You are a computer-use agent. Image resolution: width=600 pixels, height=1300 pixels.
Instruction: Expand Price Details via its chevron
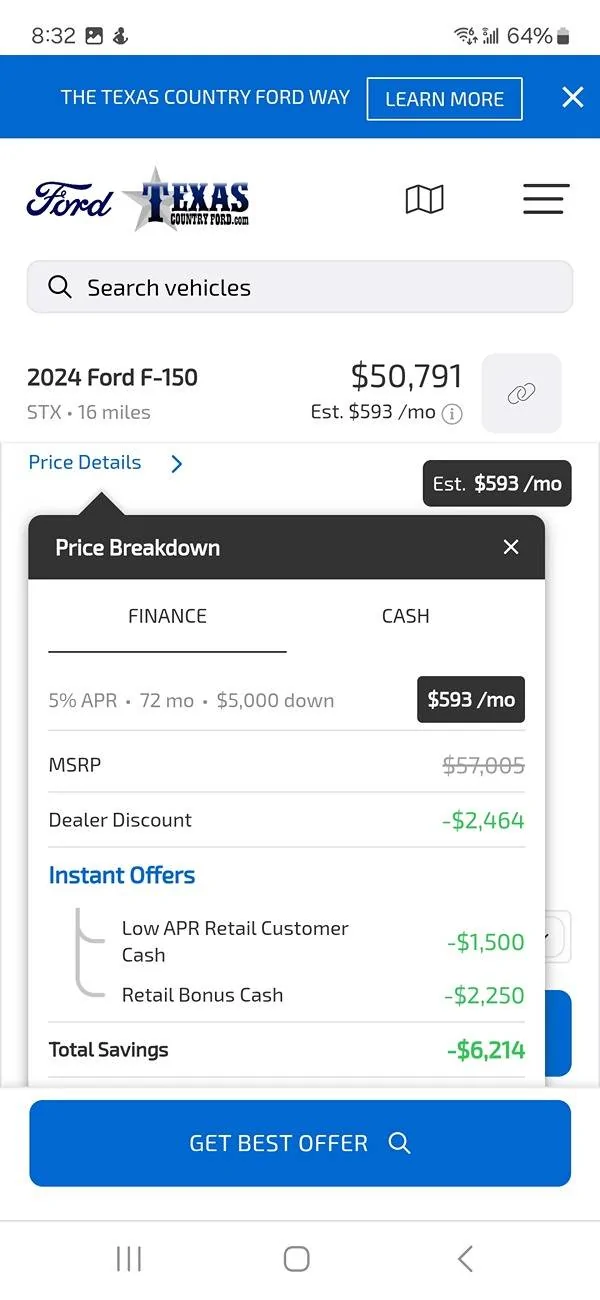point(176,464)
